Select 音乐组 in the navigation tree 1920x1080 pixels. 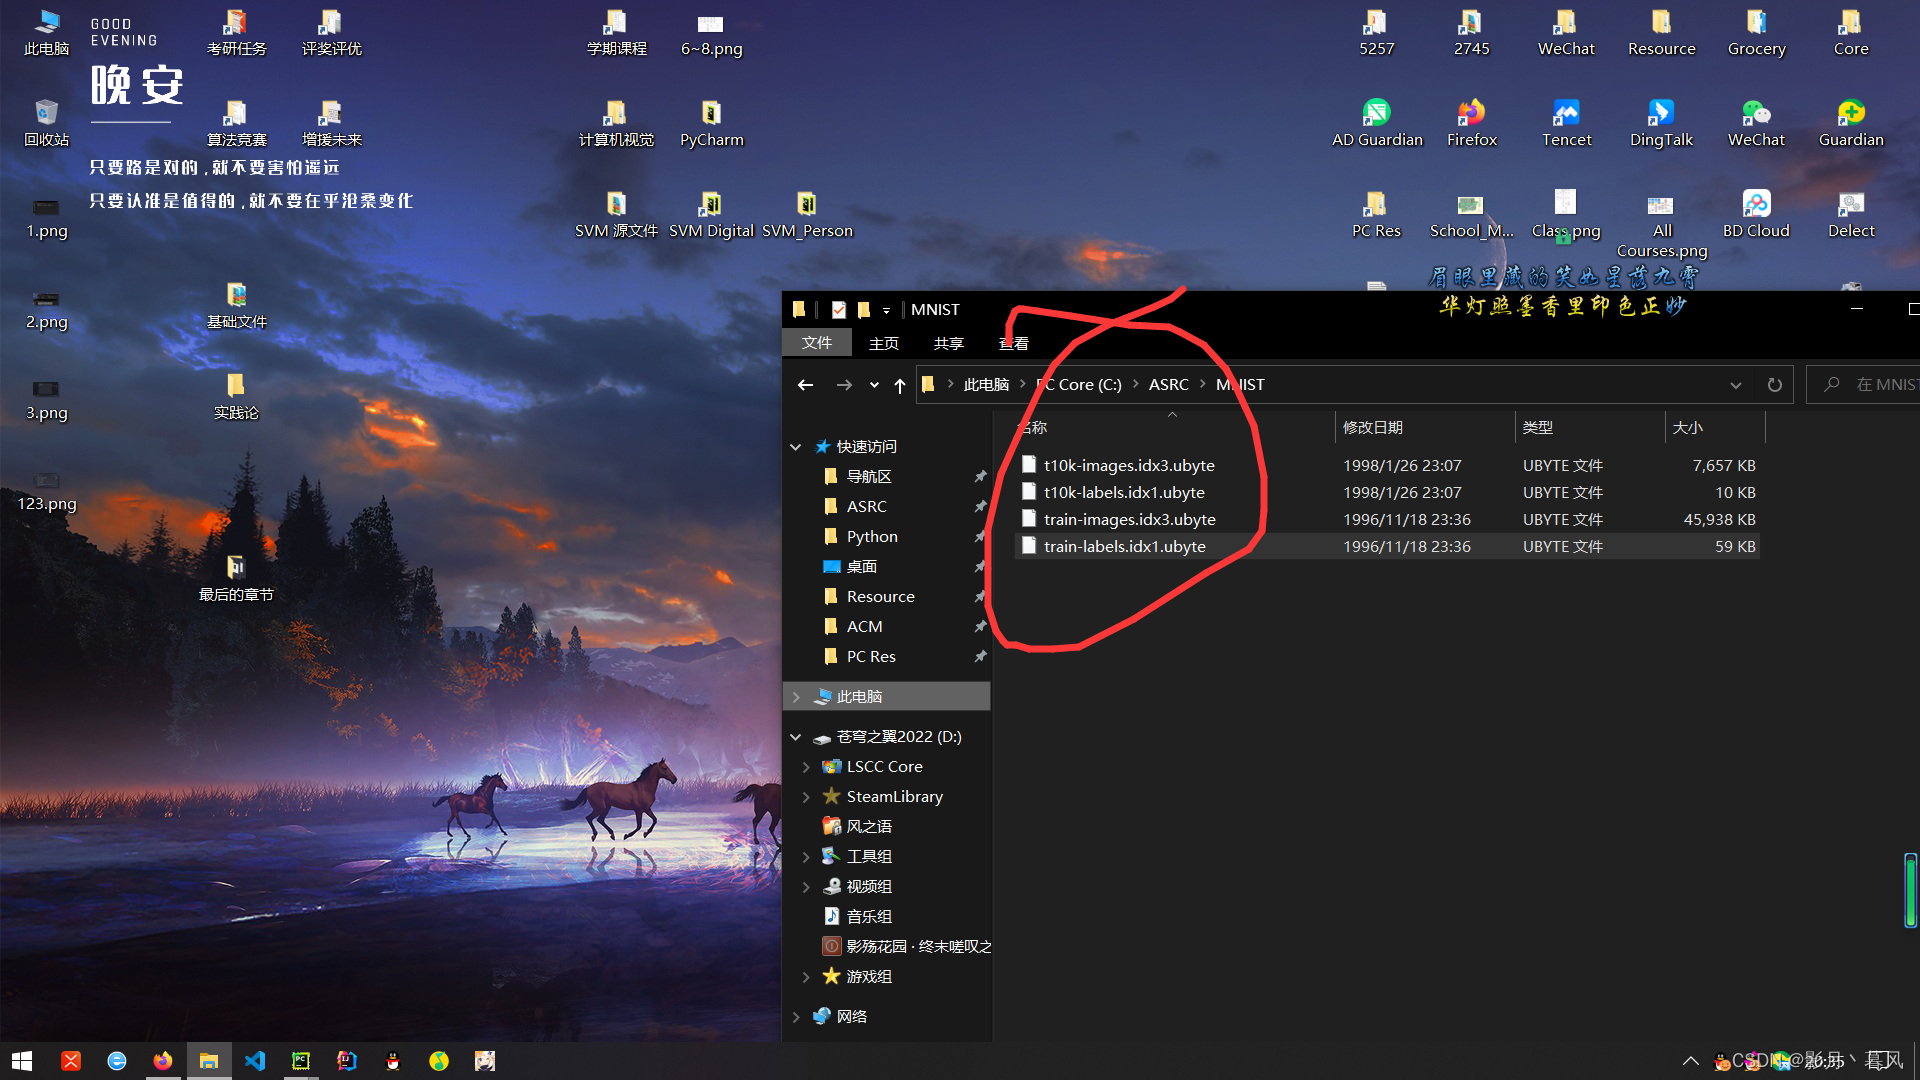(x=869, y=917)
